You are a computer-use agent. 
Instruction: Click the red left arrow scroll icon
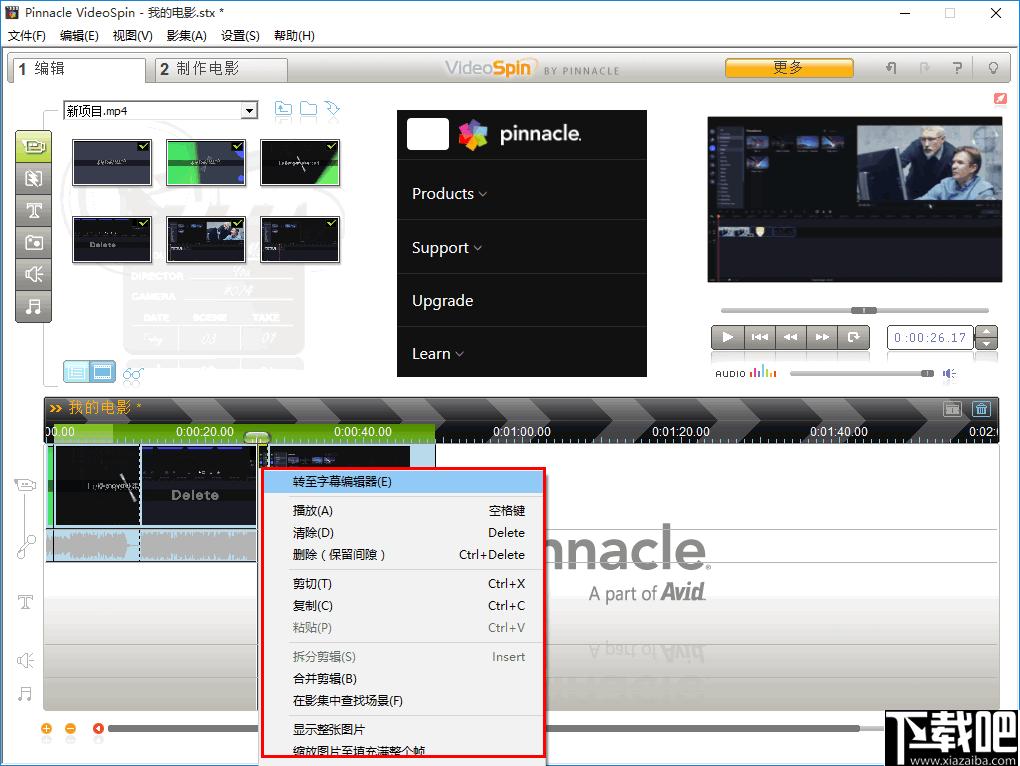click(x=98, y=728)
